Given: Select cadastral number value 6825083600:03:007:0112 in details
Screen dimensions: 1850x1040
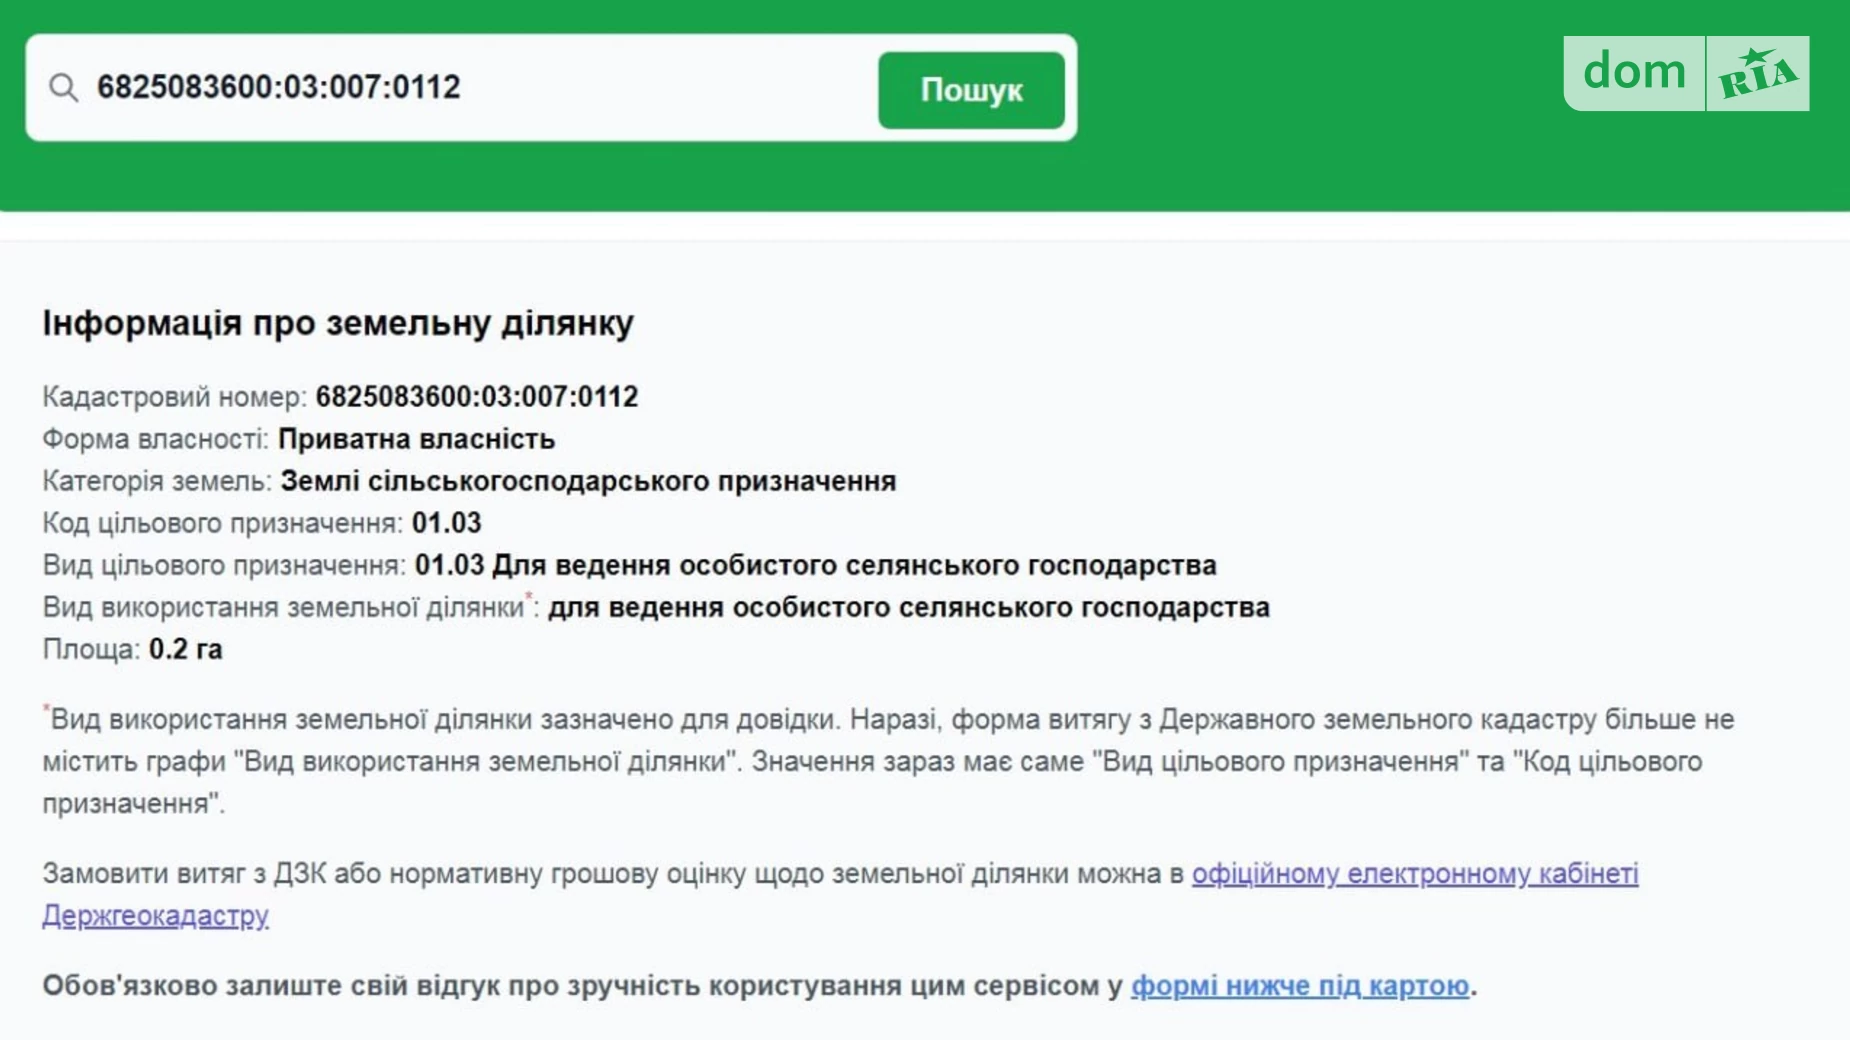Looking at the screenshot, I should [477, 397].
